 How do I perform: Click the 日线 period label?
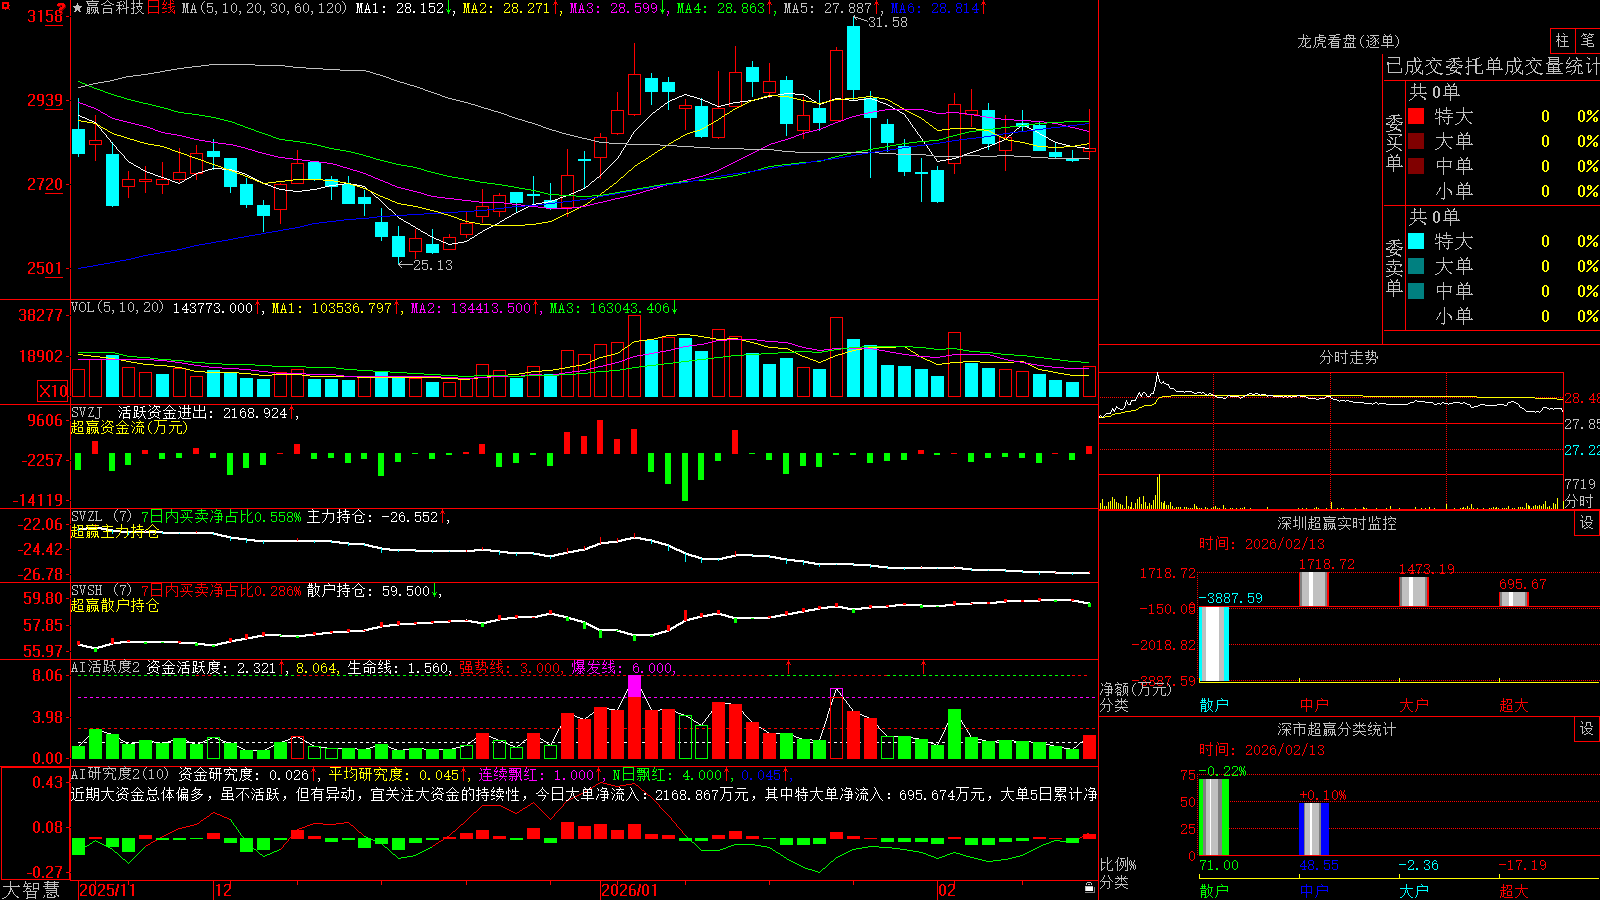tap(161, 8)
